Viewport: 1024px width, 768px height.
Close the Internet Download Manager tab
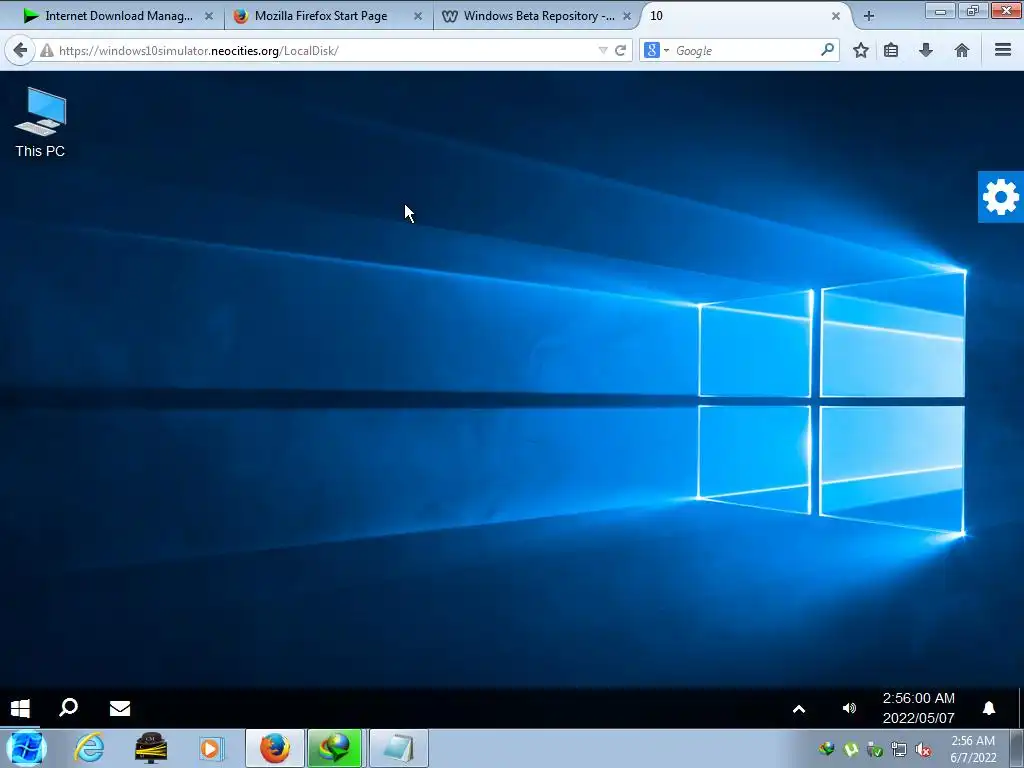(x=209, y=16)
